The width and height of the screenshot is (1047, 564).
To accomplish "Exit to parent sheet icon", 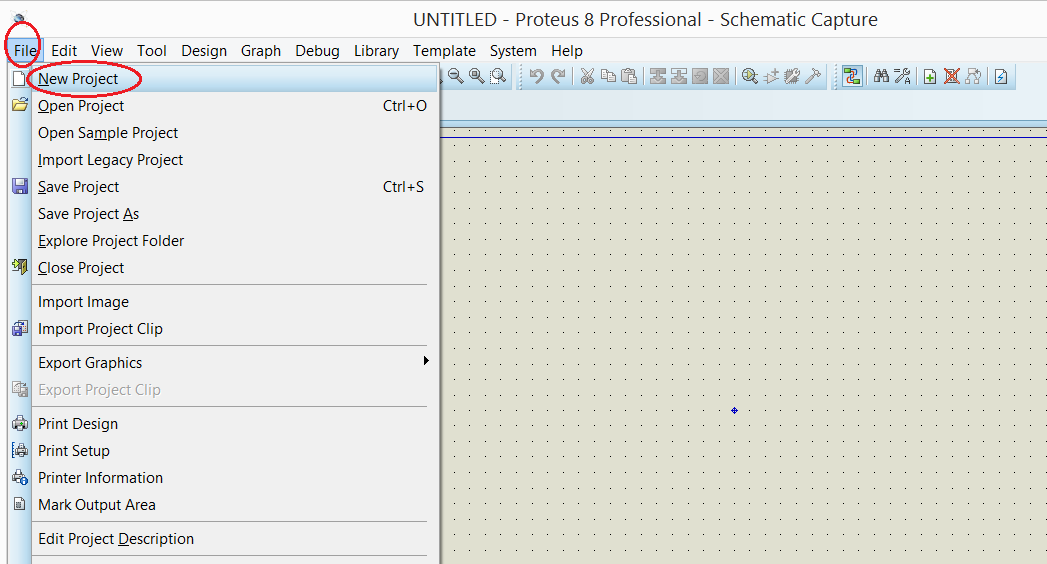I will point(974,76).
